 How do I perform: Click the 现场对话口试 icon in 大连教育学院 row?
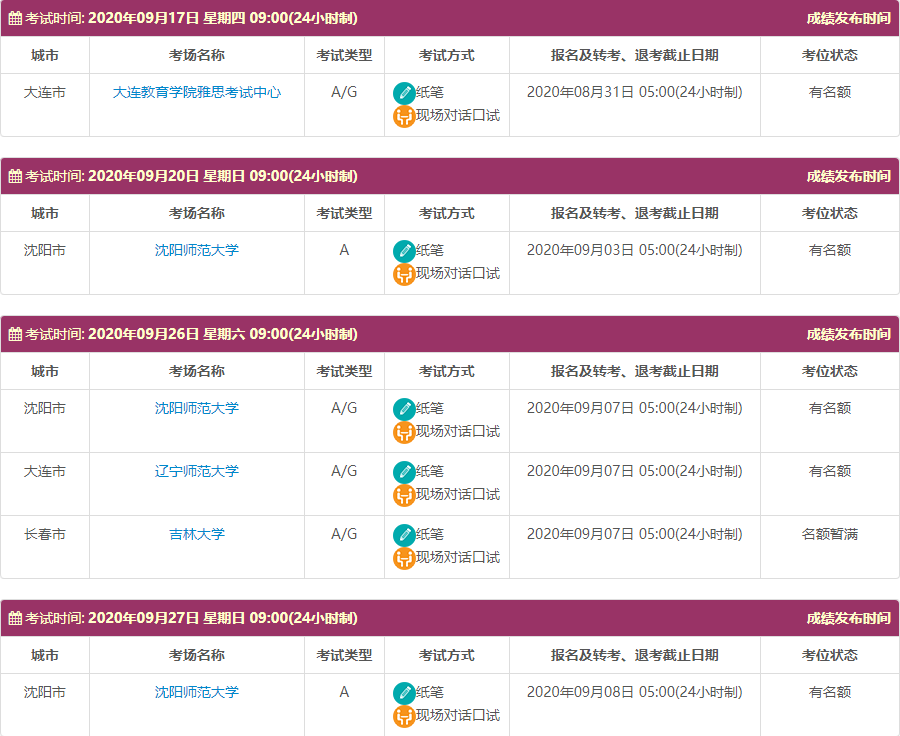pos(404,116)
